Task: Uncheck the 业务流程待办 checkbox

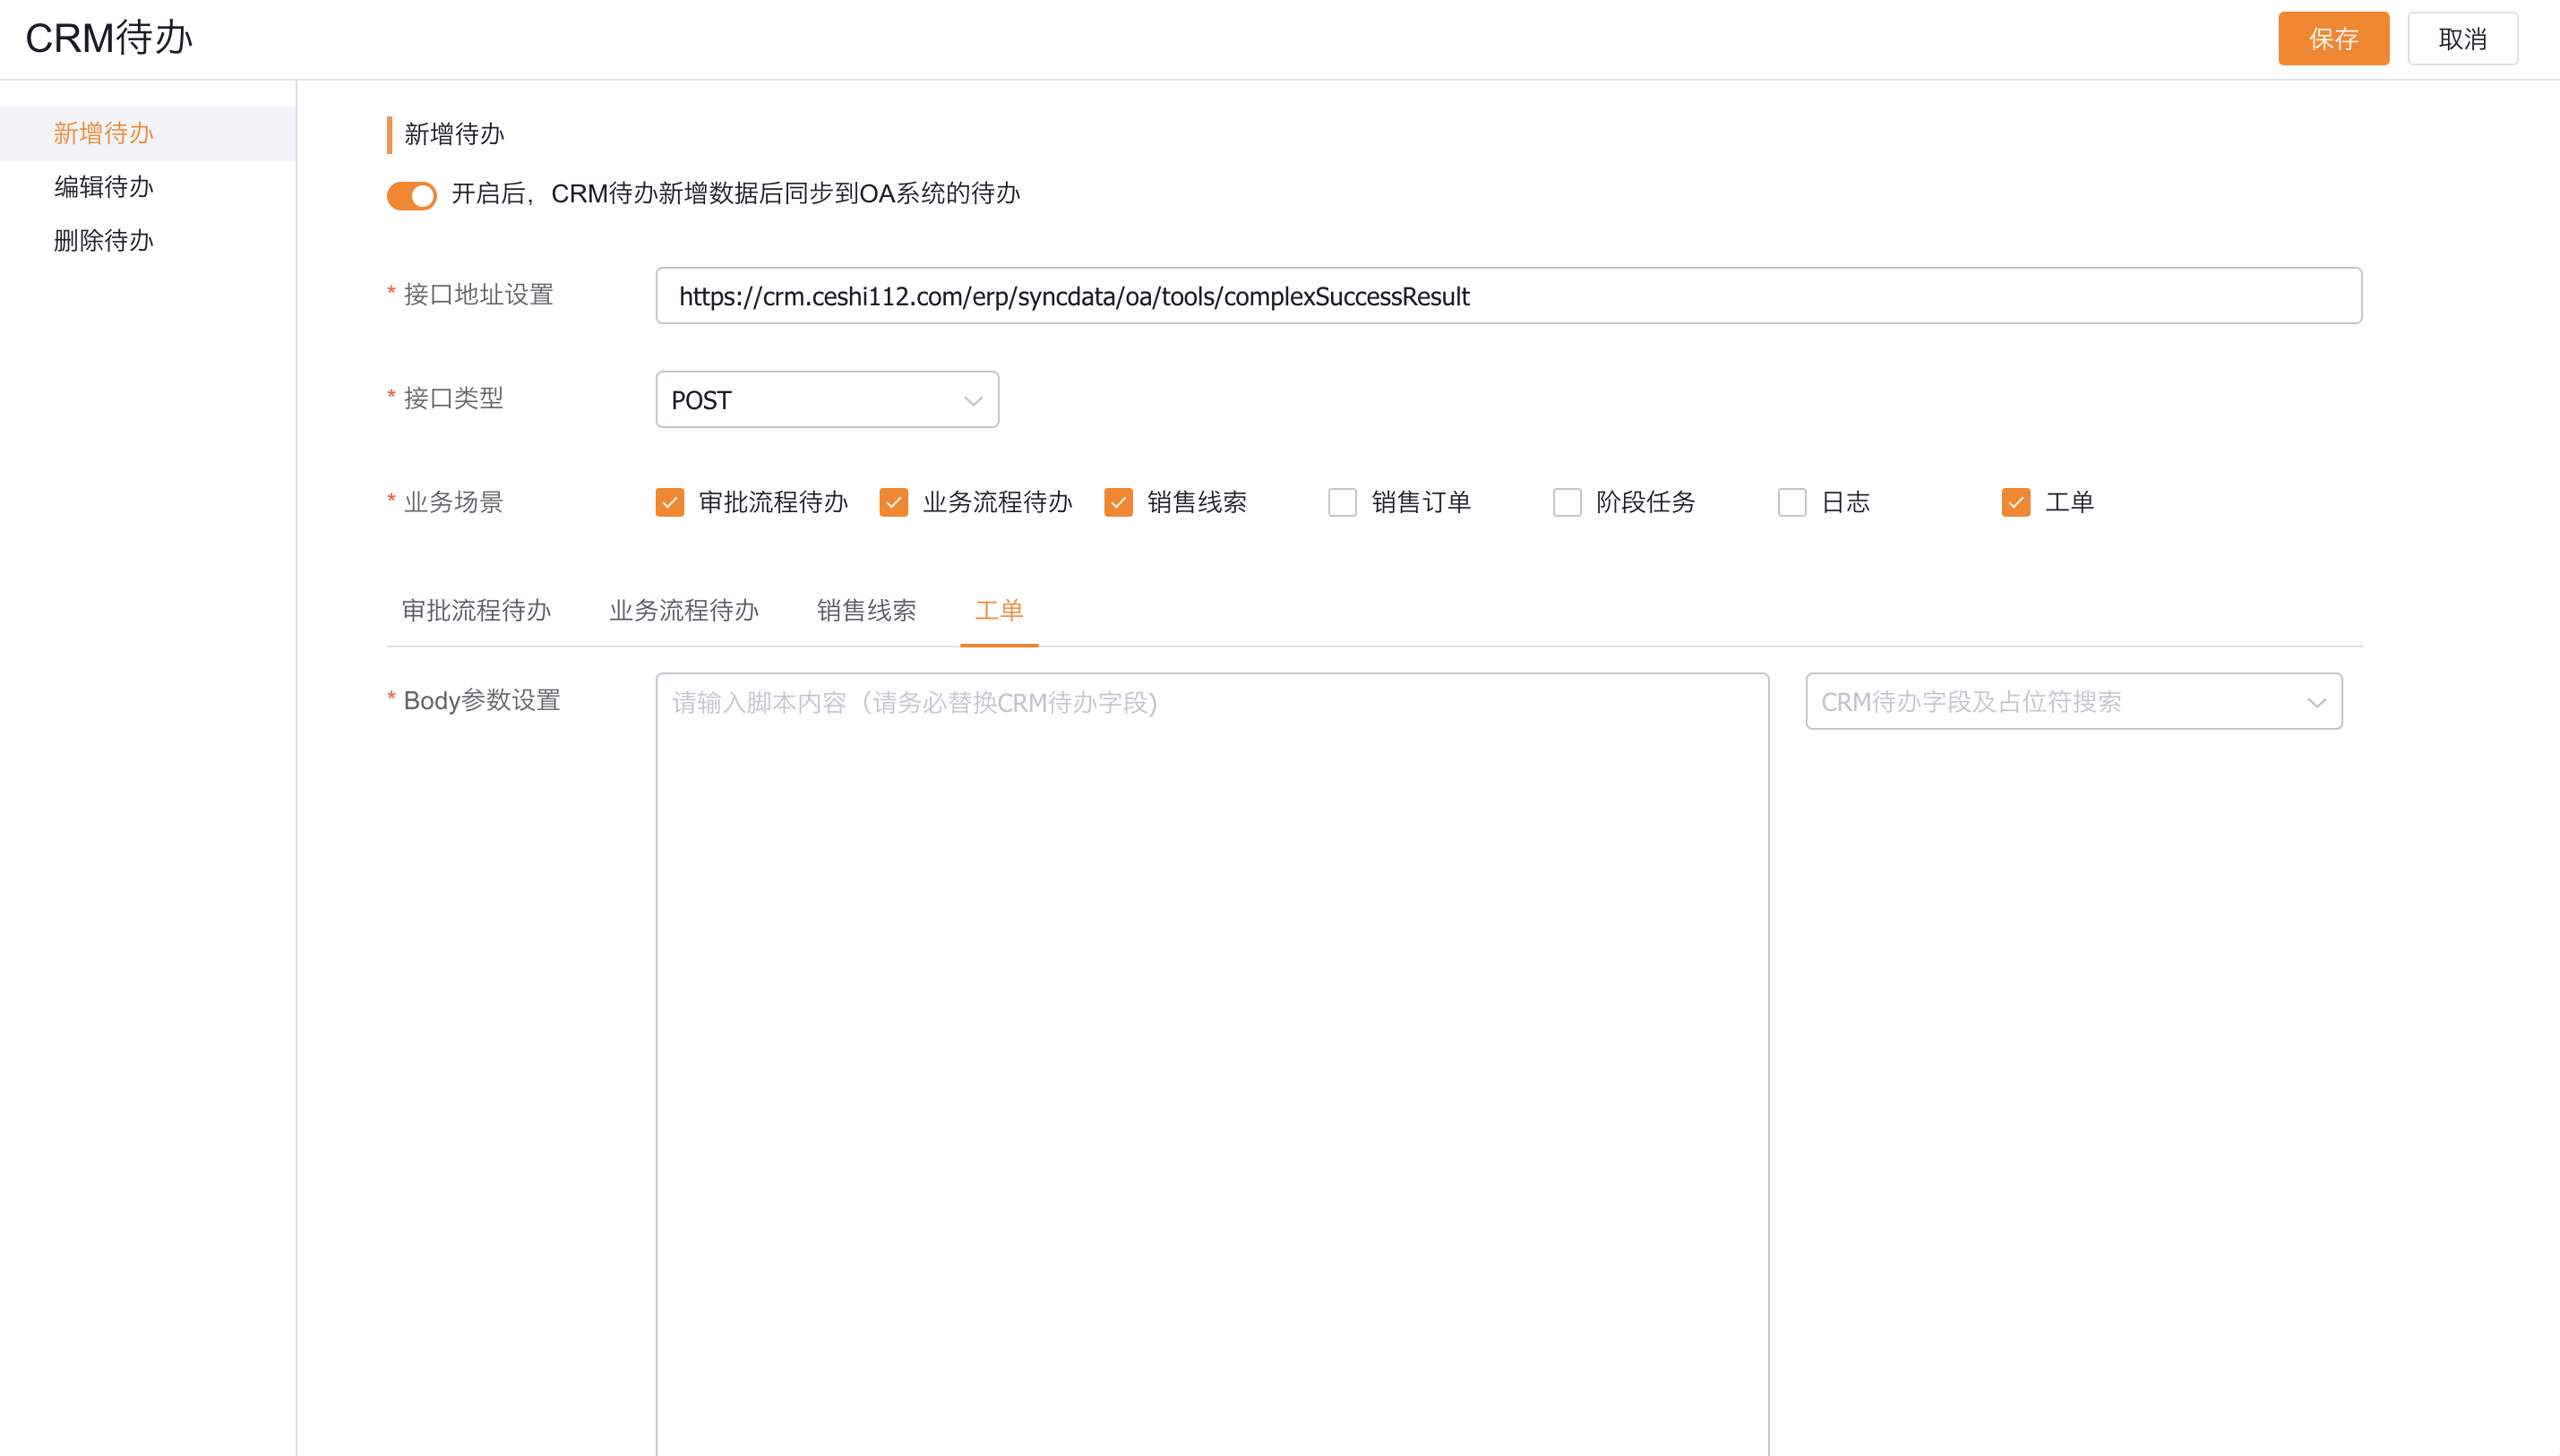Action: (x=894, y=502)
